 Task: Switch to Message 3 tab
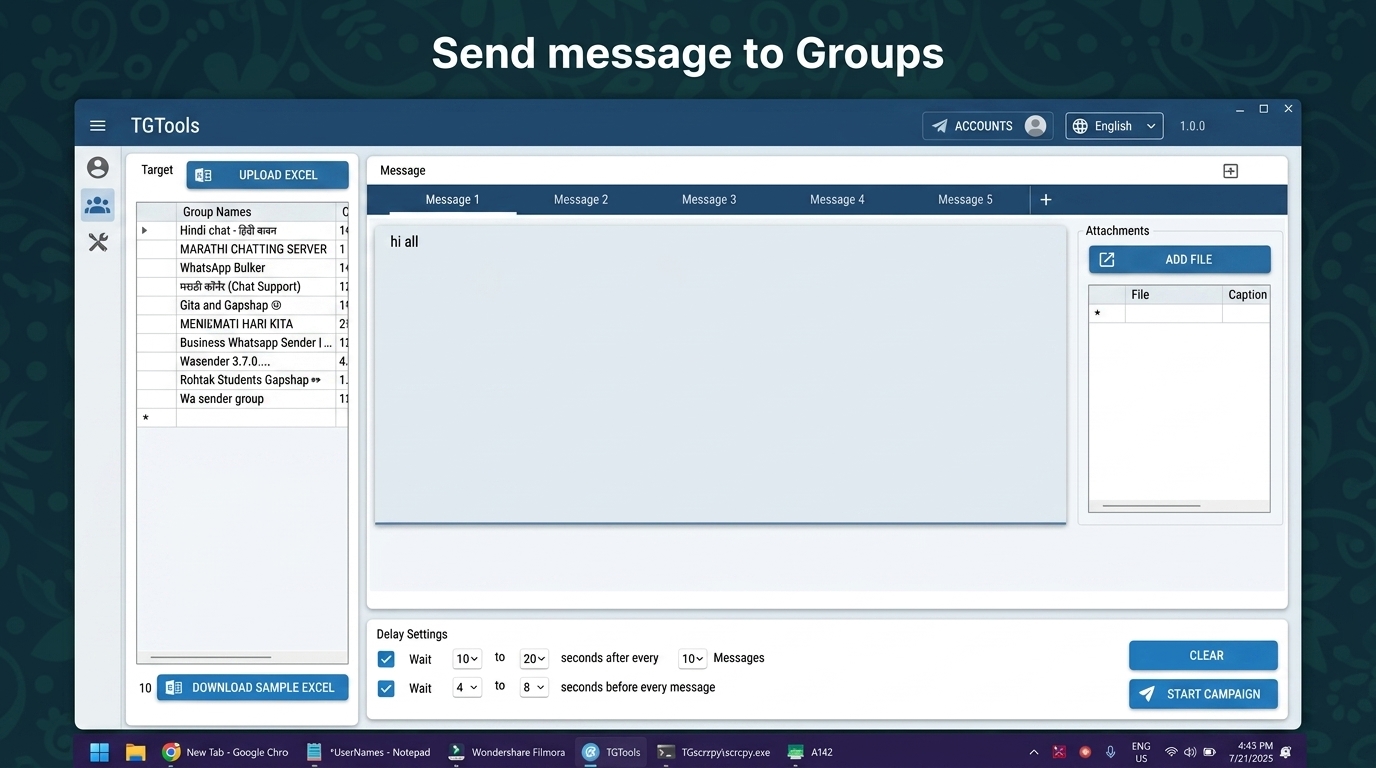709,199
